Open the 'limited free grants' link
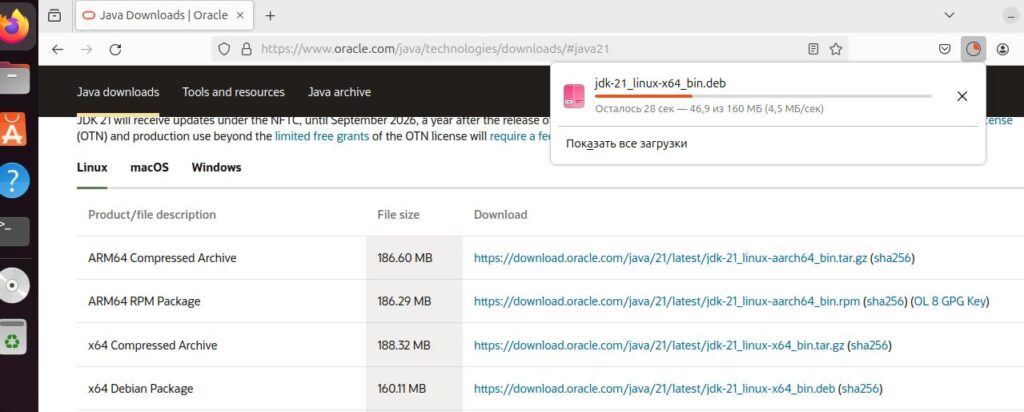The image size is (1024, 412). click(322, 136)
